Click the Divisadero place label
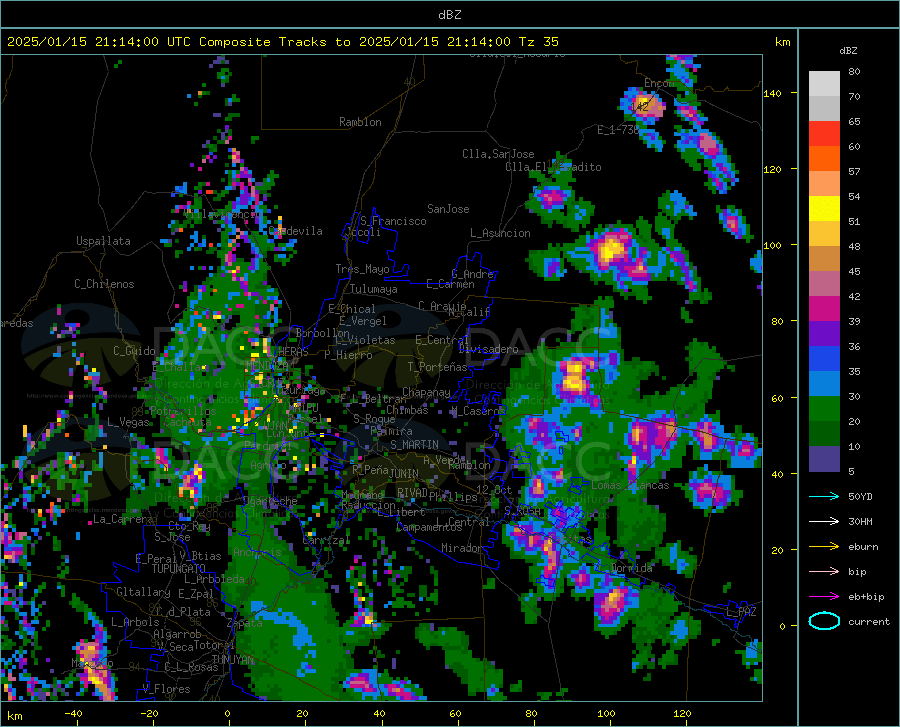The height and width of the screenshot is (727, 900). [x=488, y=349]
